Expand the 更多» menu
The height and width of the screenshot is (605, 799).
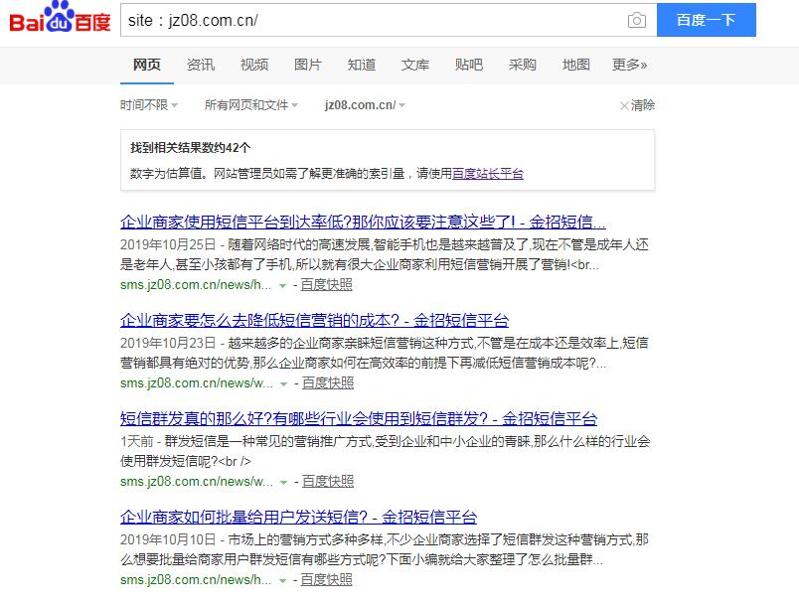tap(629, 65)
